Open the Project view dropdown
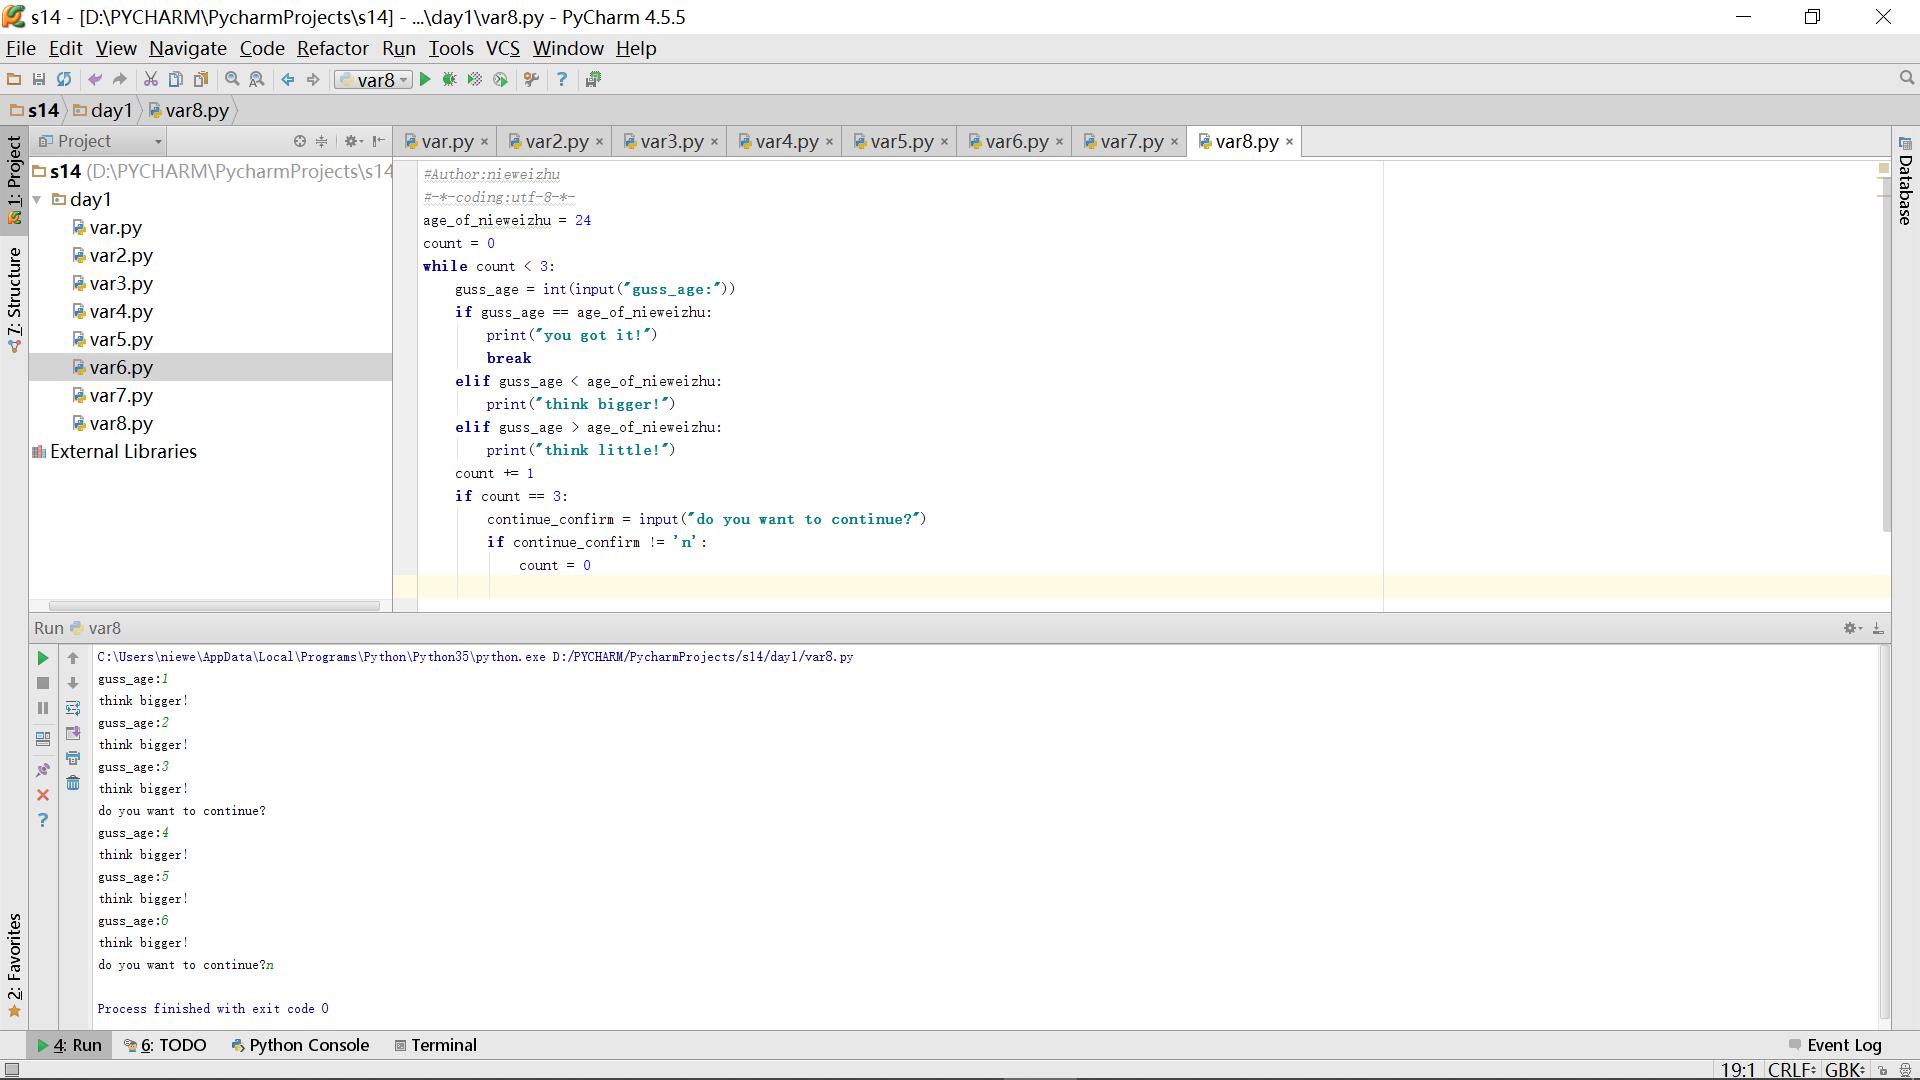This screenshot has width=1920, height=1080. [100, 141]
